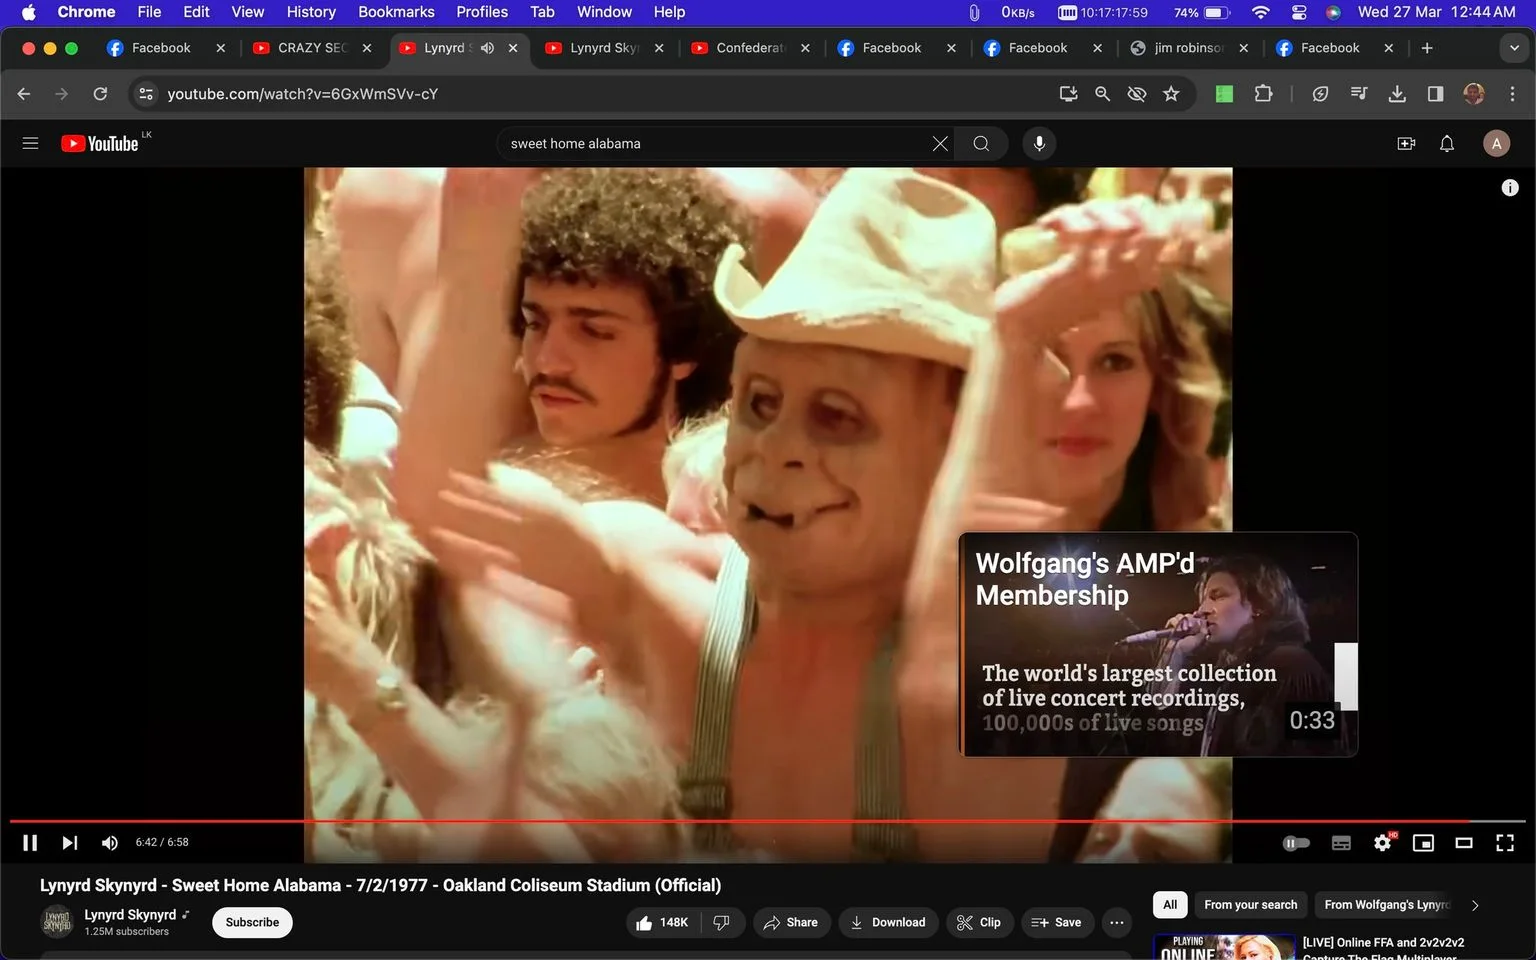Subscribe to the Lynyrd Skynyrd channel

pos(252,922)
